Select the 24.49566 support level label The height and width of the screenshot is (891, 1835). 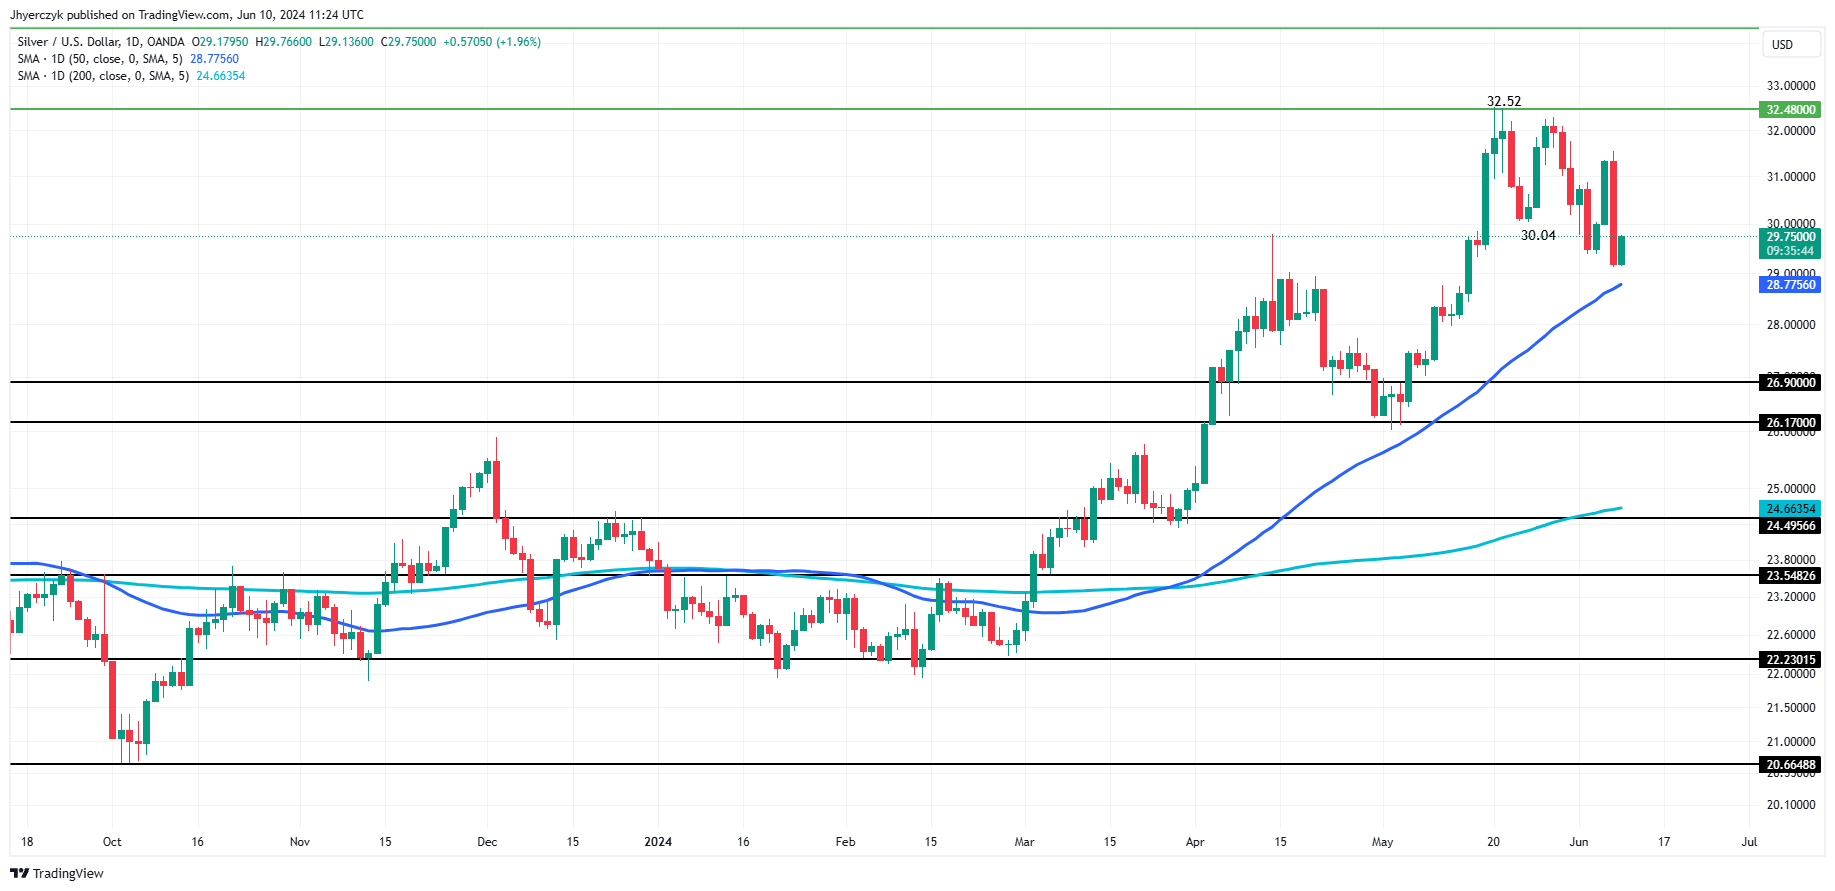pos(1790,526)
